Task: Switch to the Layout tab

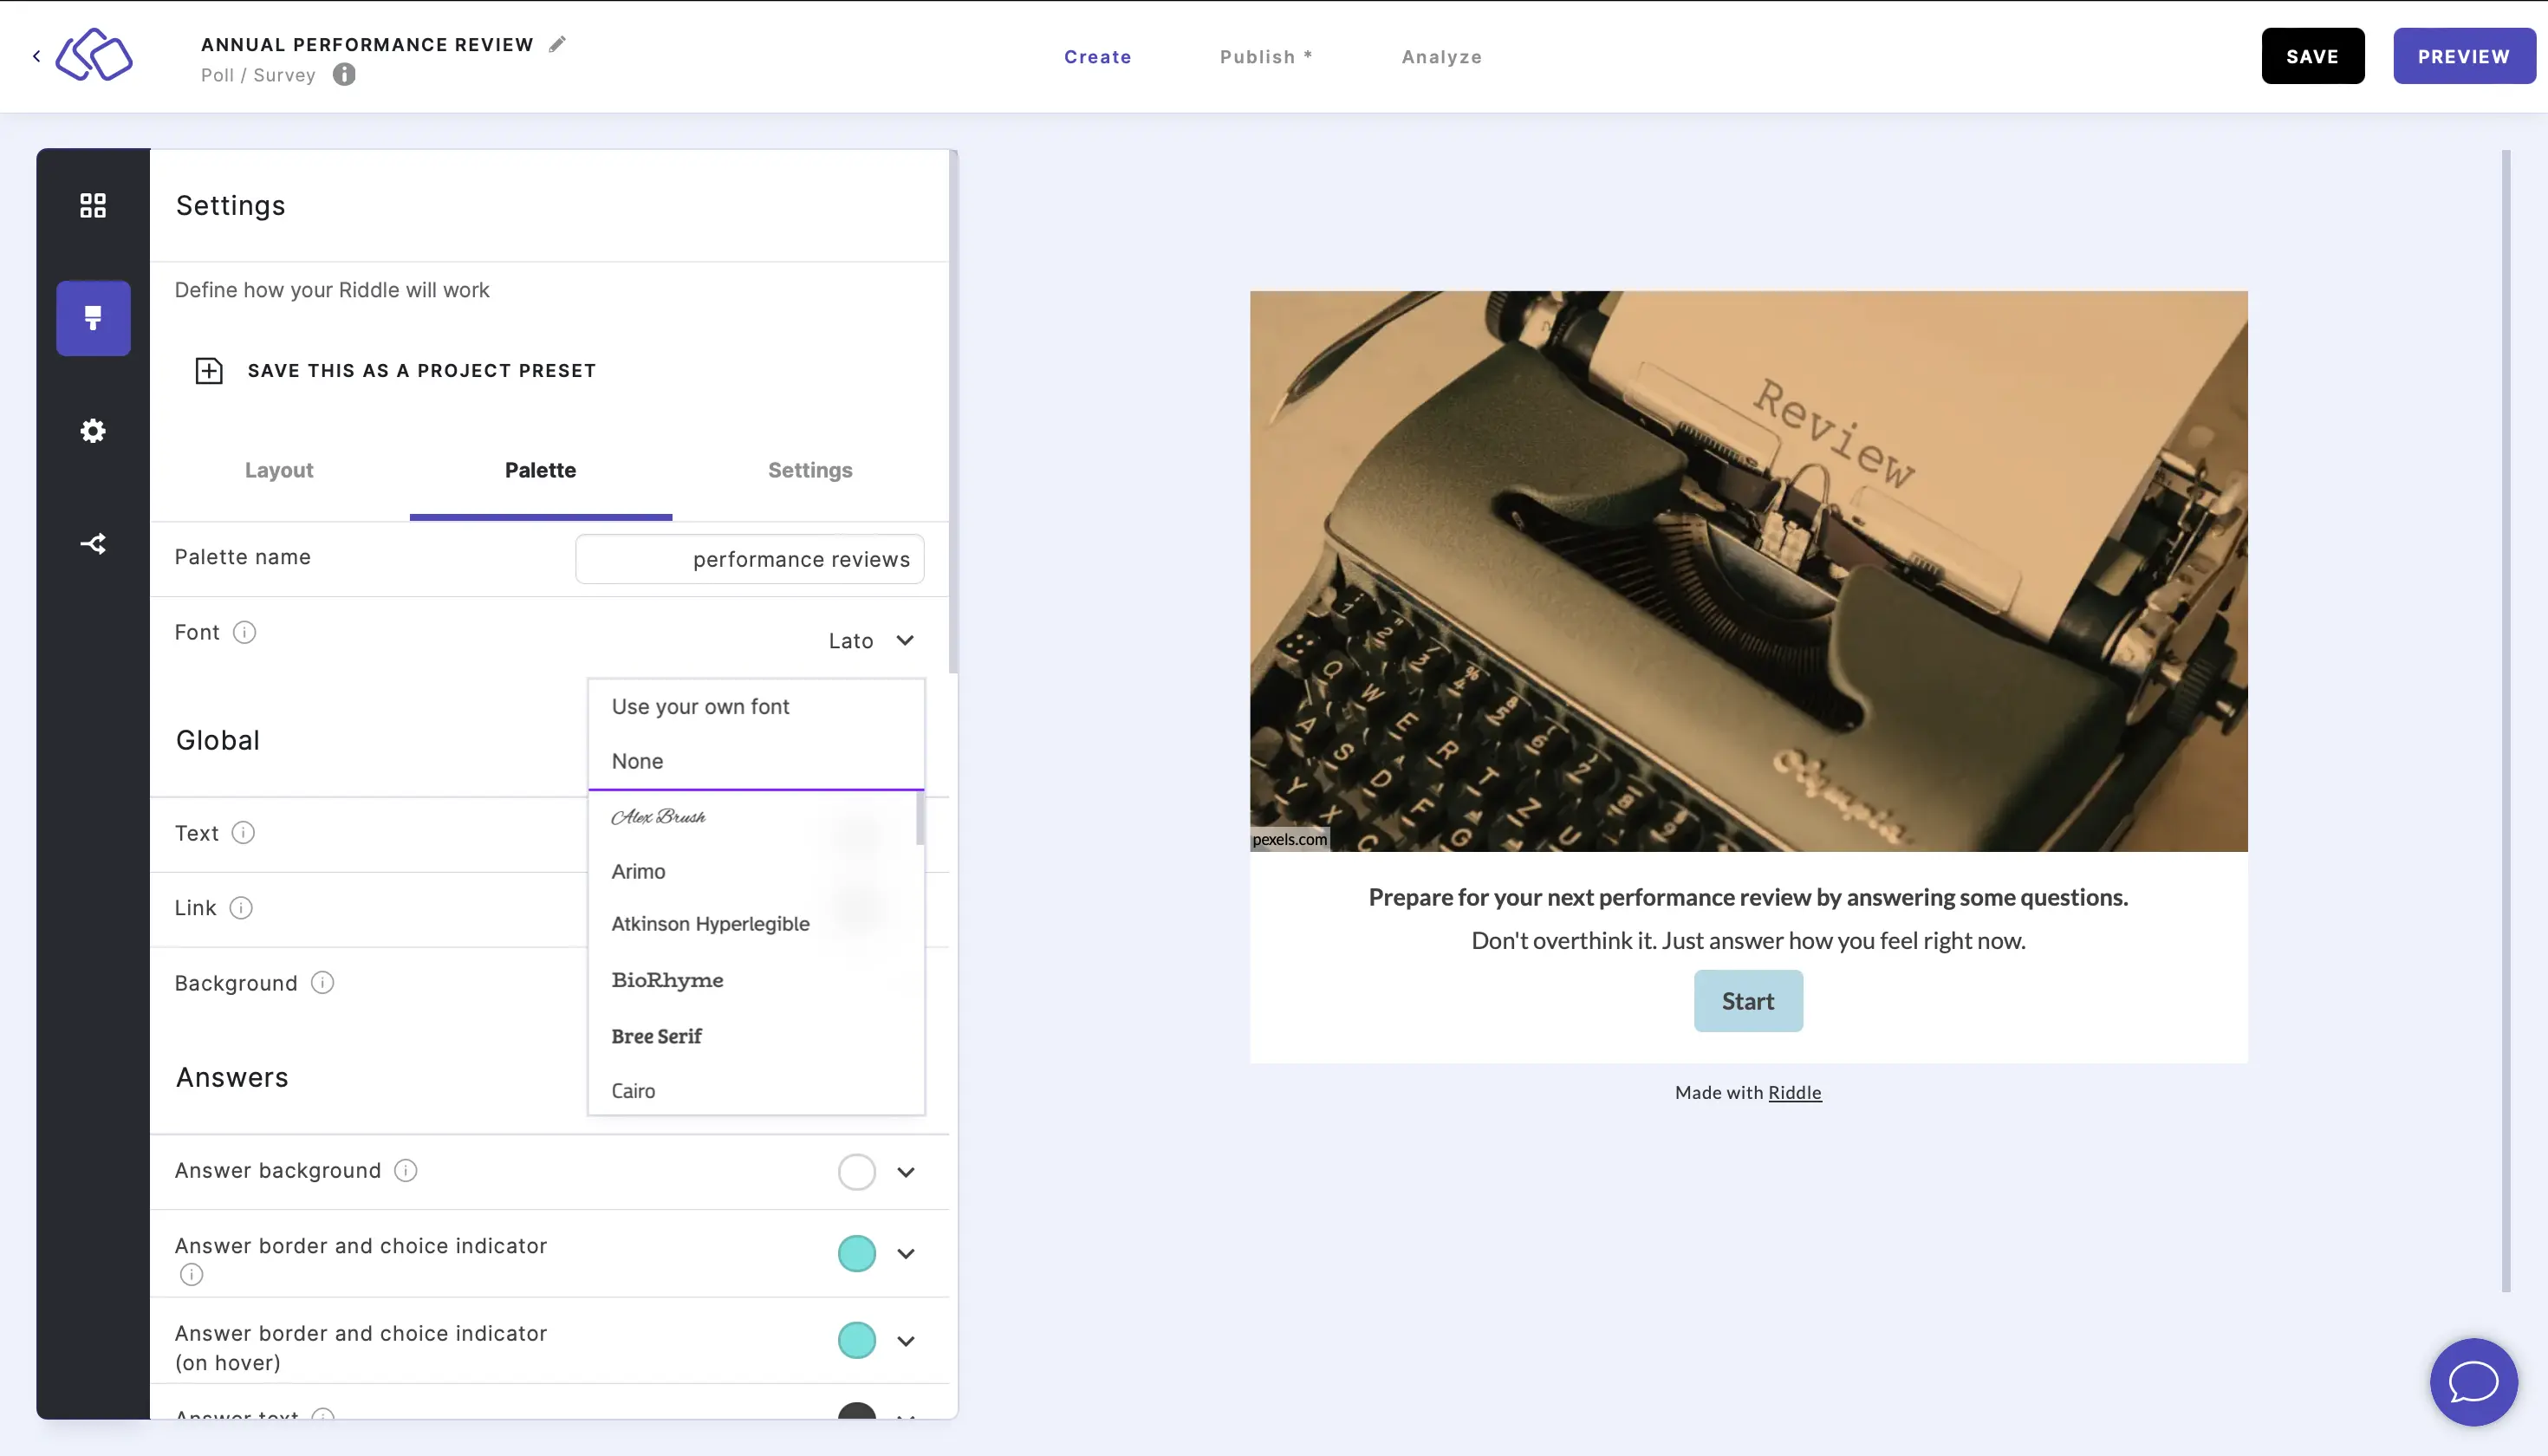Action: [279, 470]
